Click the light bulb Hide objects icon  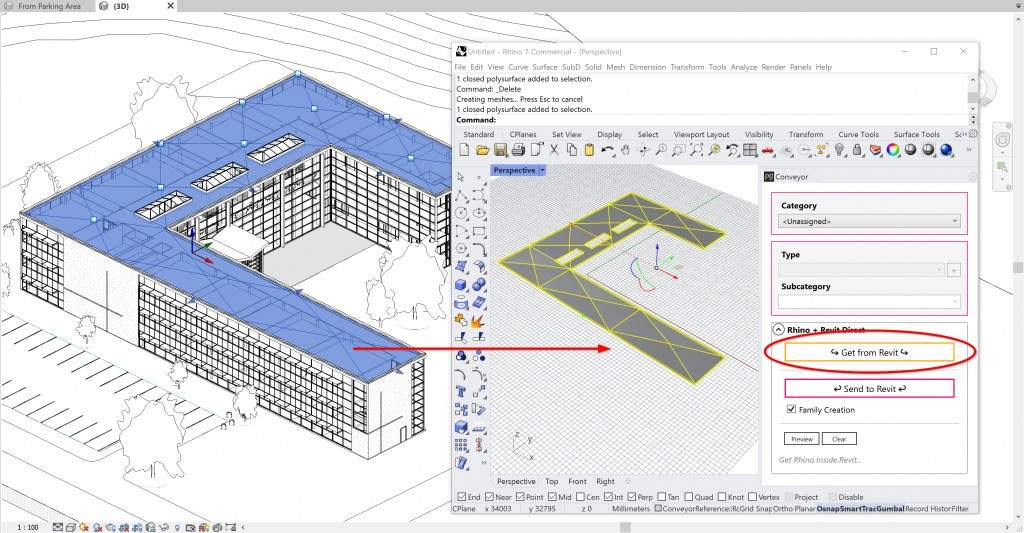coord(840,150)
